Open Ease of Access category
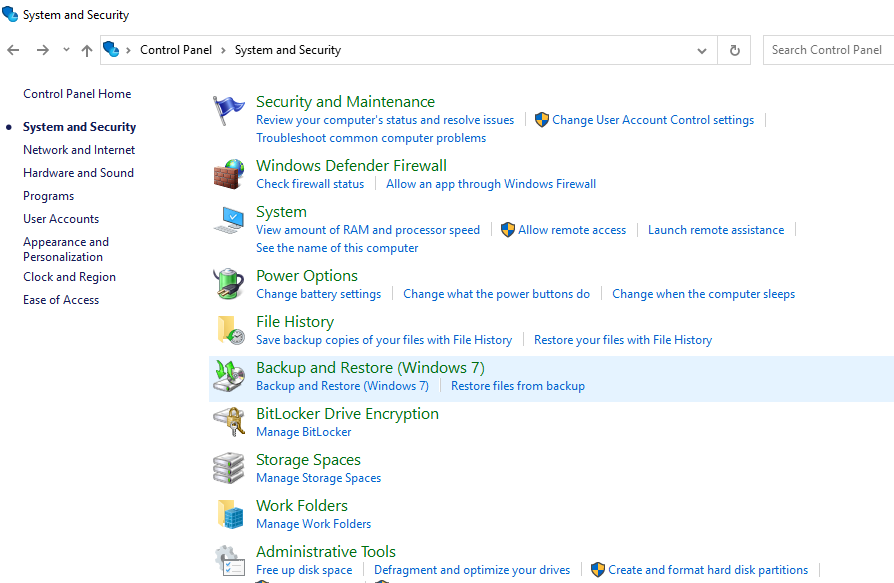 coord(61,300)
